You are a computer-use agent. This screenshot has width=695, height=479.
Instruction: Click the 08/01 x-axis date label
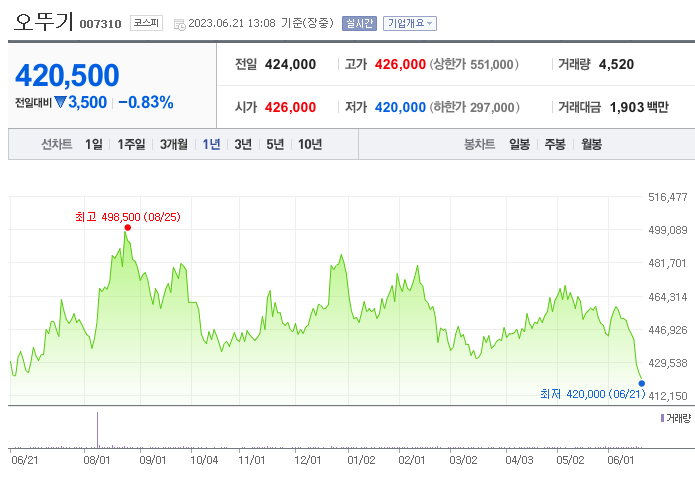coord(97,460)
